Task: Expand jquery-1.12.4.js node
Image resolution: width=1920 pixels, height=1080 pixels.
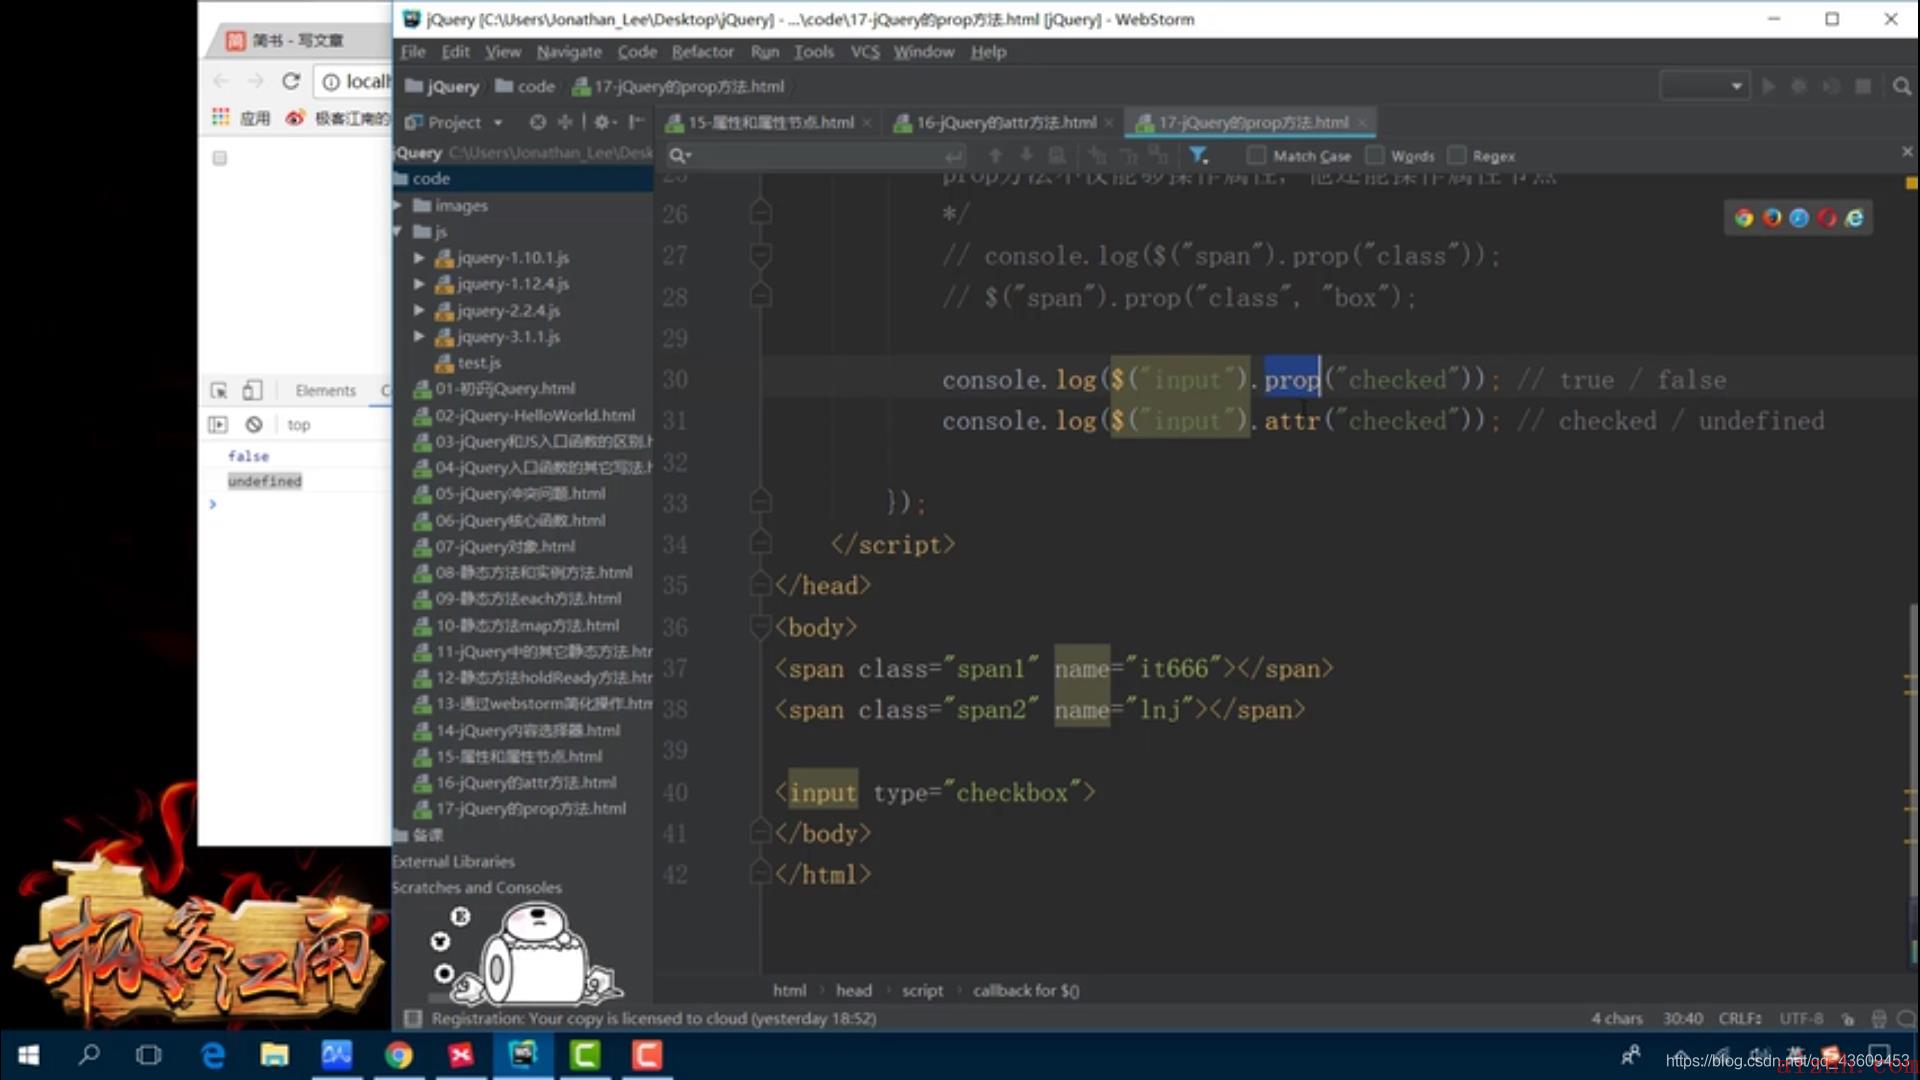Action: [x=419, y=284]
